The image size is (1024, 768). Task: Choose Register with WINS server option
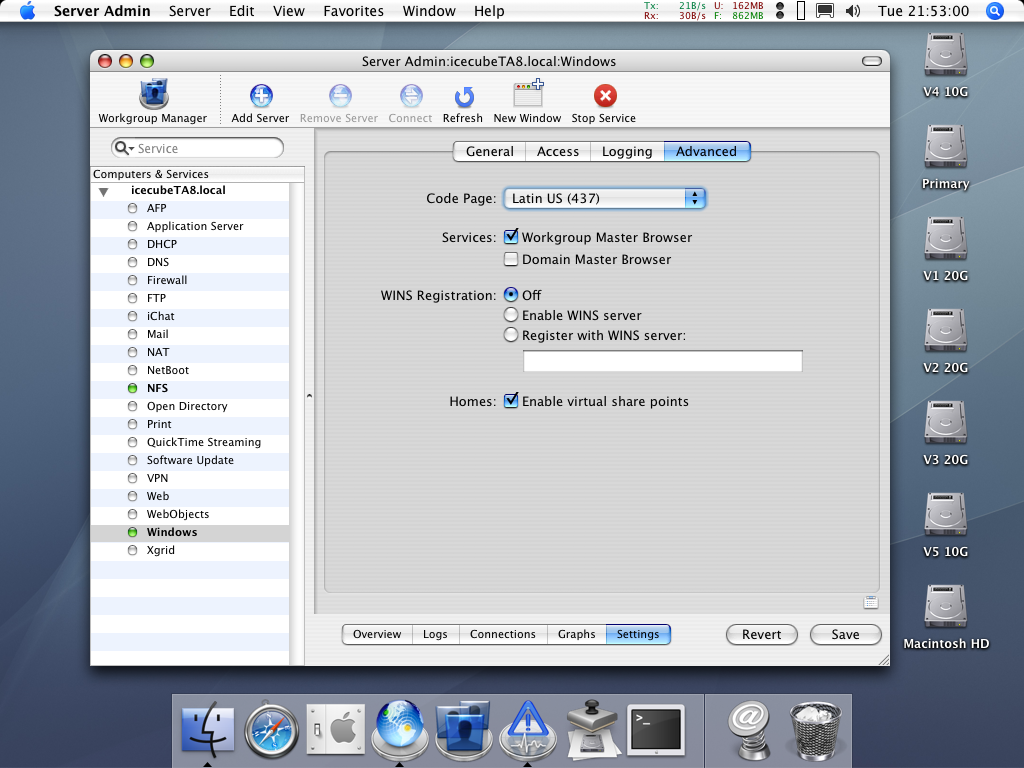(511, 335)
